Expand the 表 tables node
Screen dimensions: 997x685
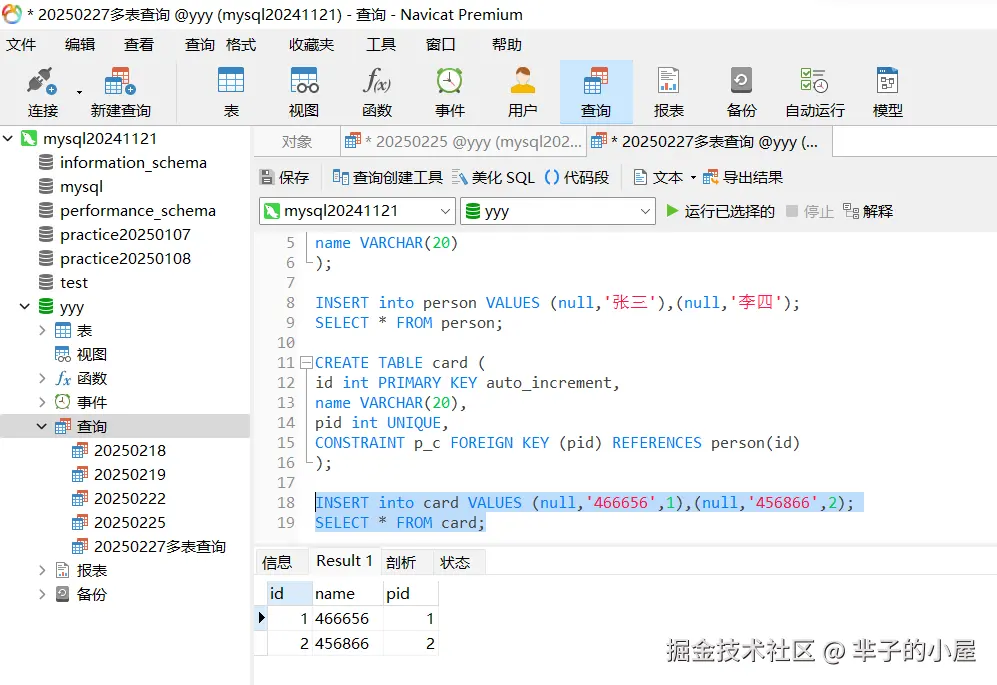point(42,330)
